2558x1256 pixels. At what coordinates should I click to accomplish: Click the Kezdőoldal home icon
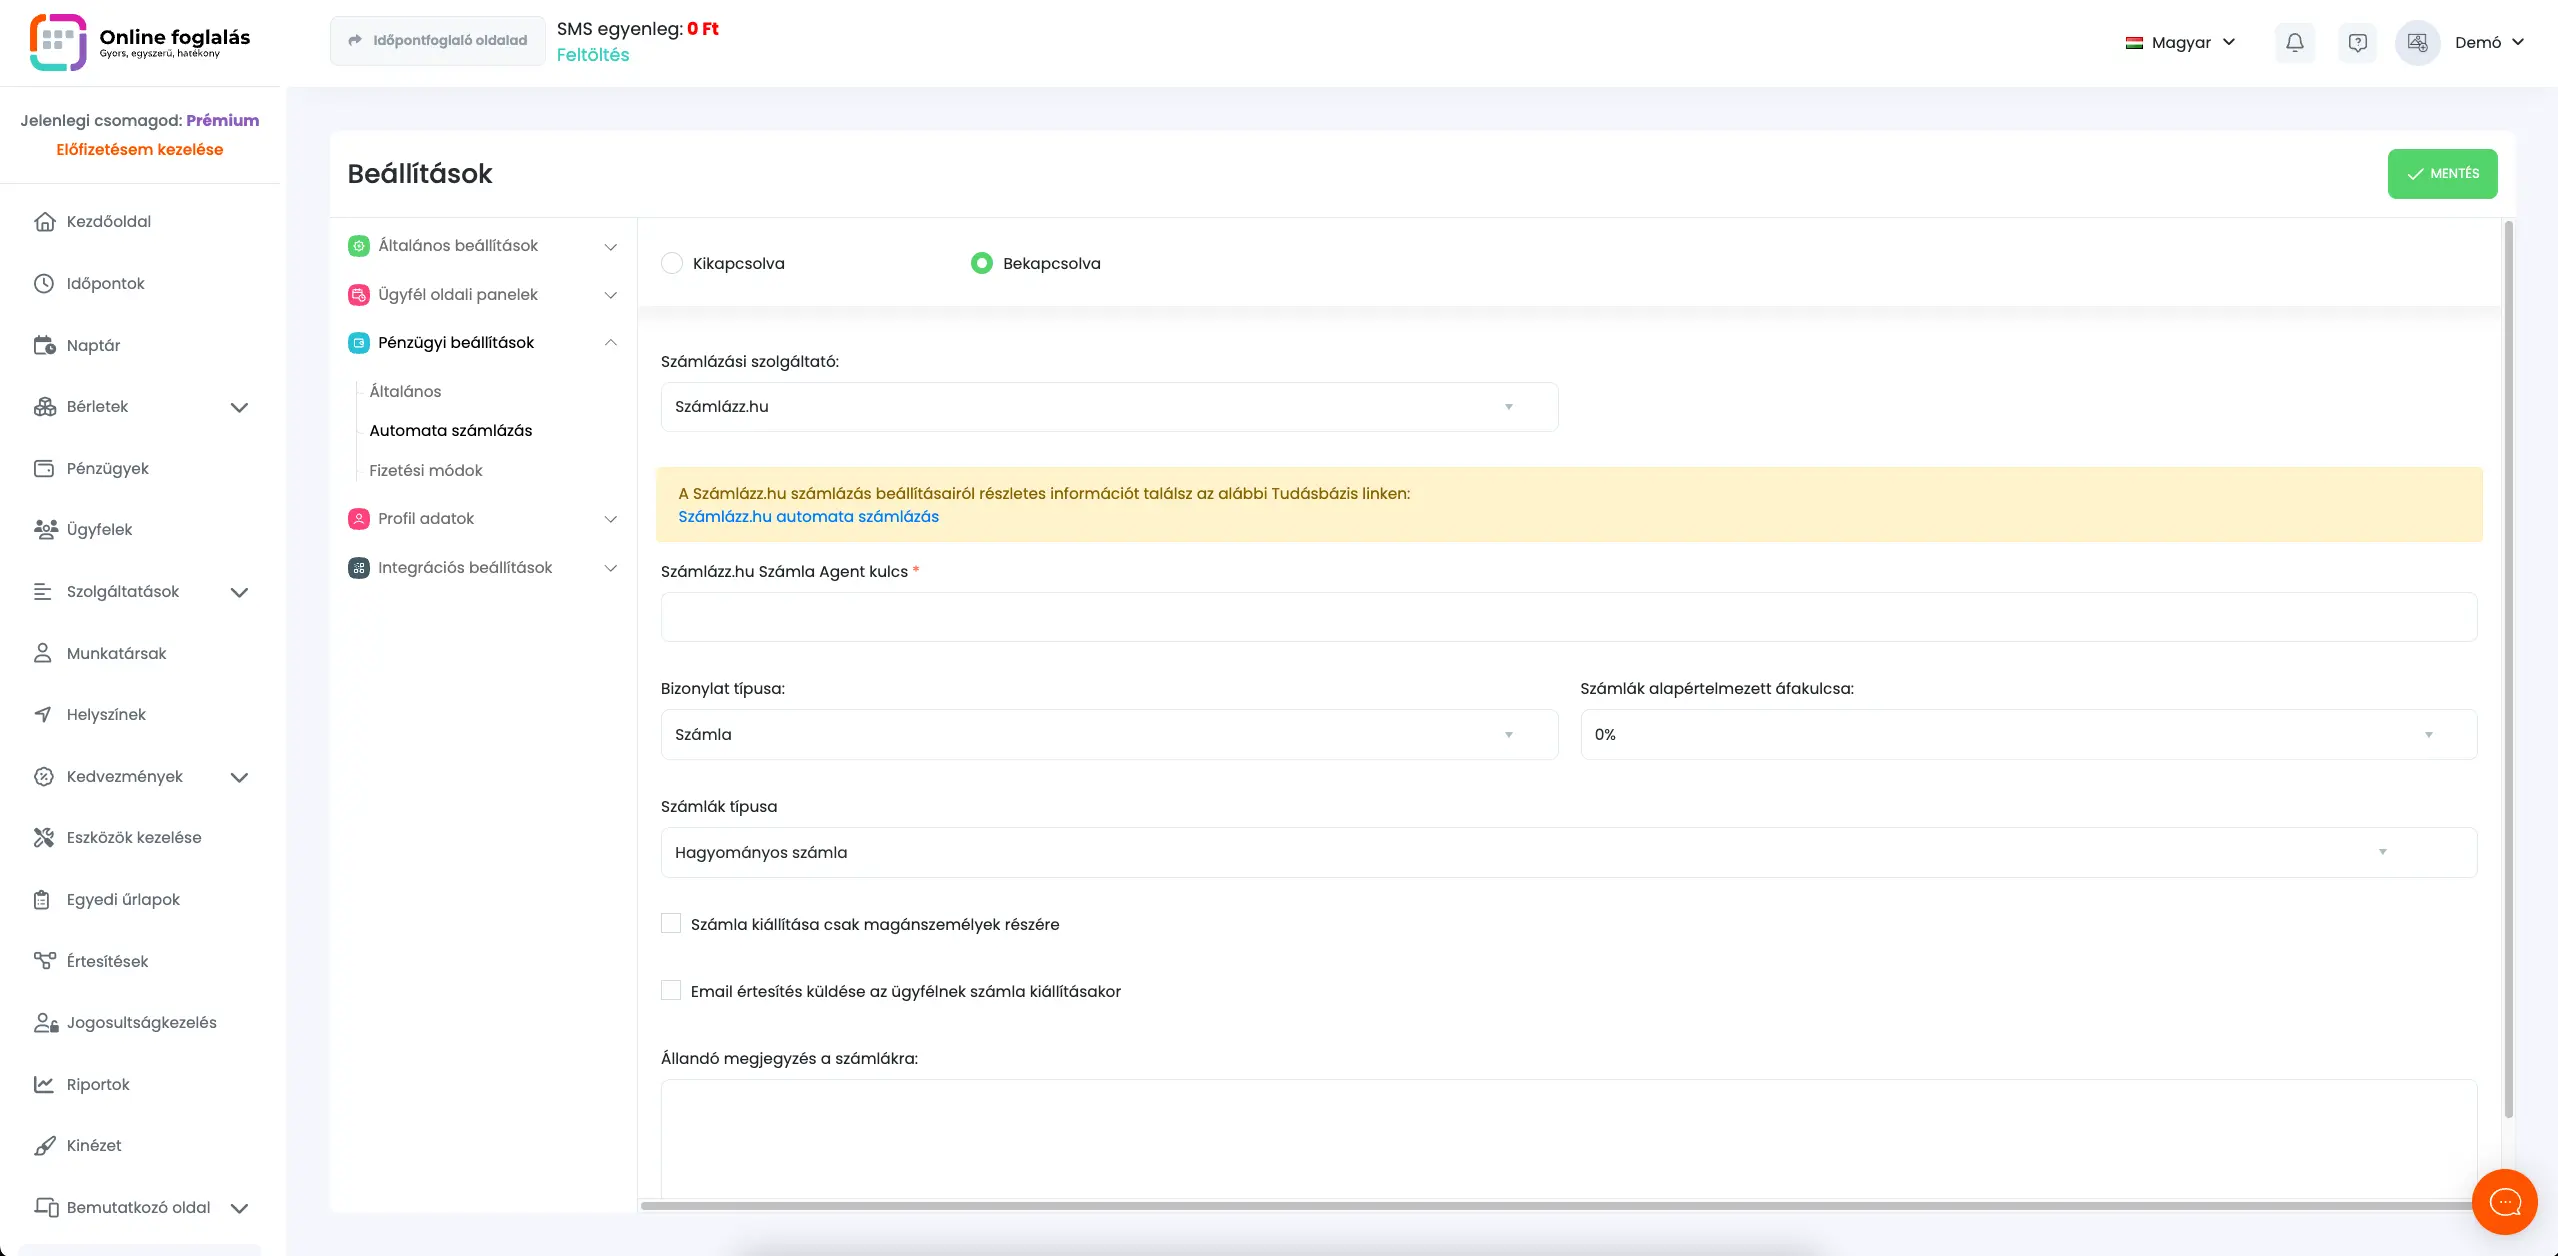point(44,222)
